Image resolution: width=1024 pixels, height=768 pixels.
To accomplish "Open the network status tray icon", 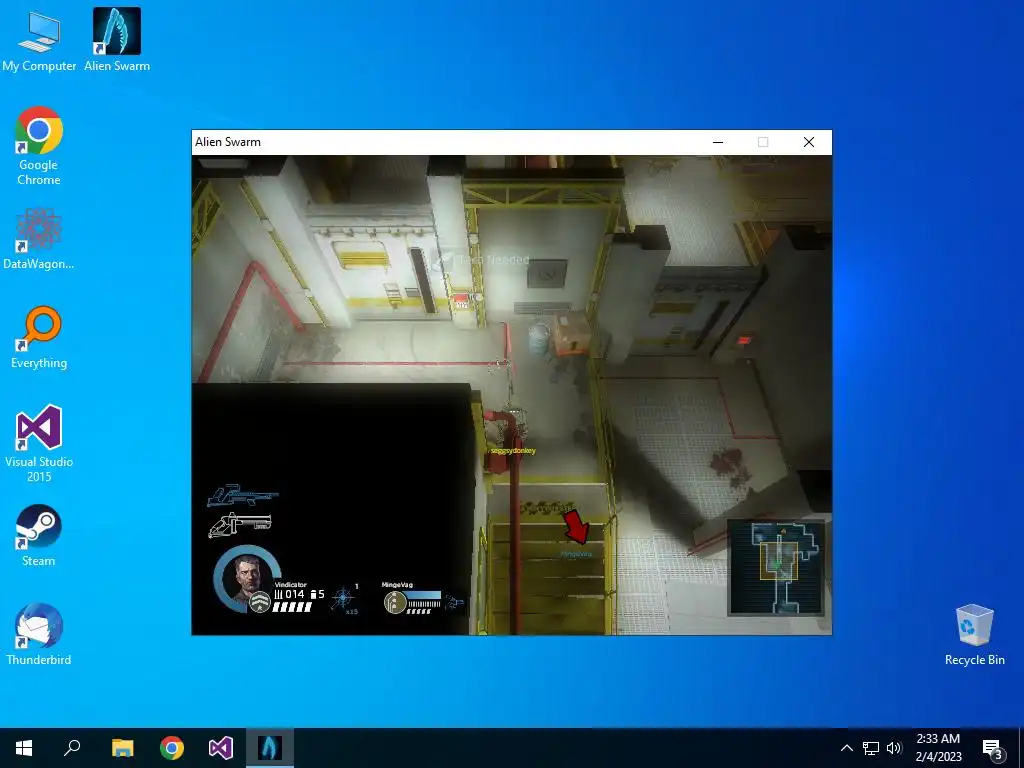I will [x=871, y=748].
